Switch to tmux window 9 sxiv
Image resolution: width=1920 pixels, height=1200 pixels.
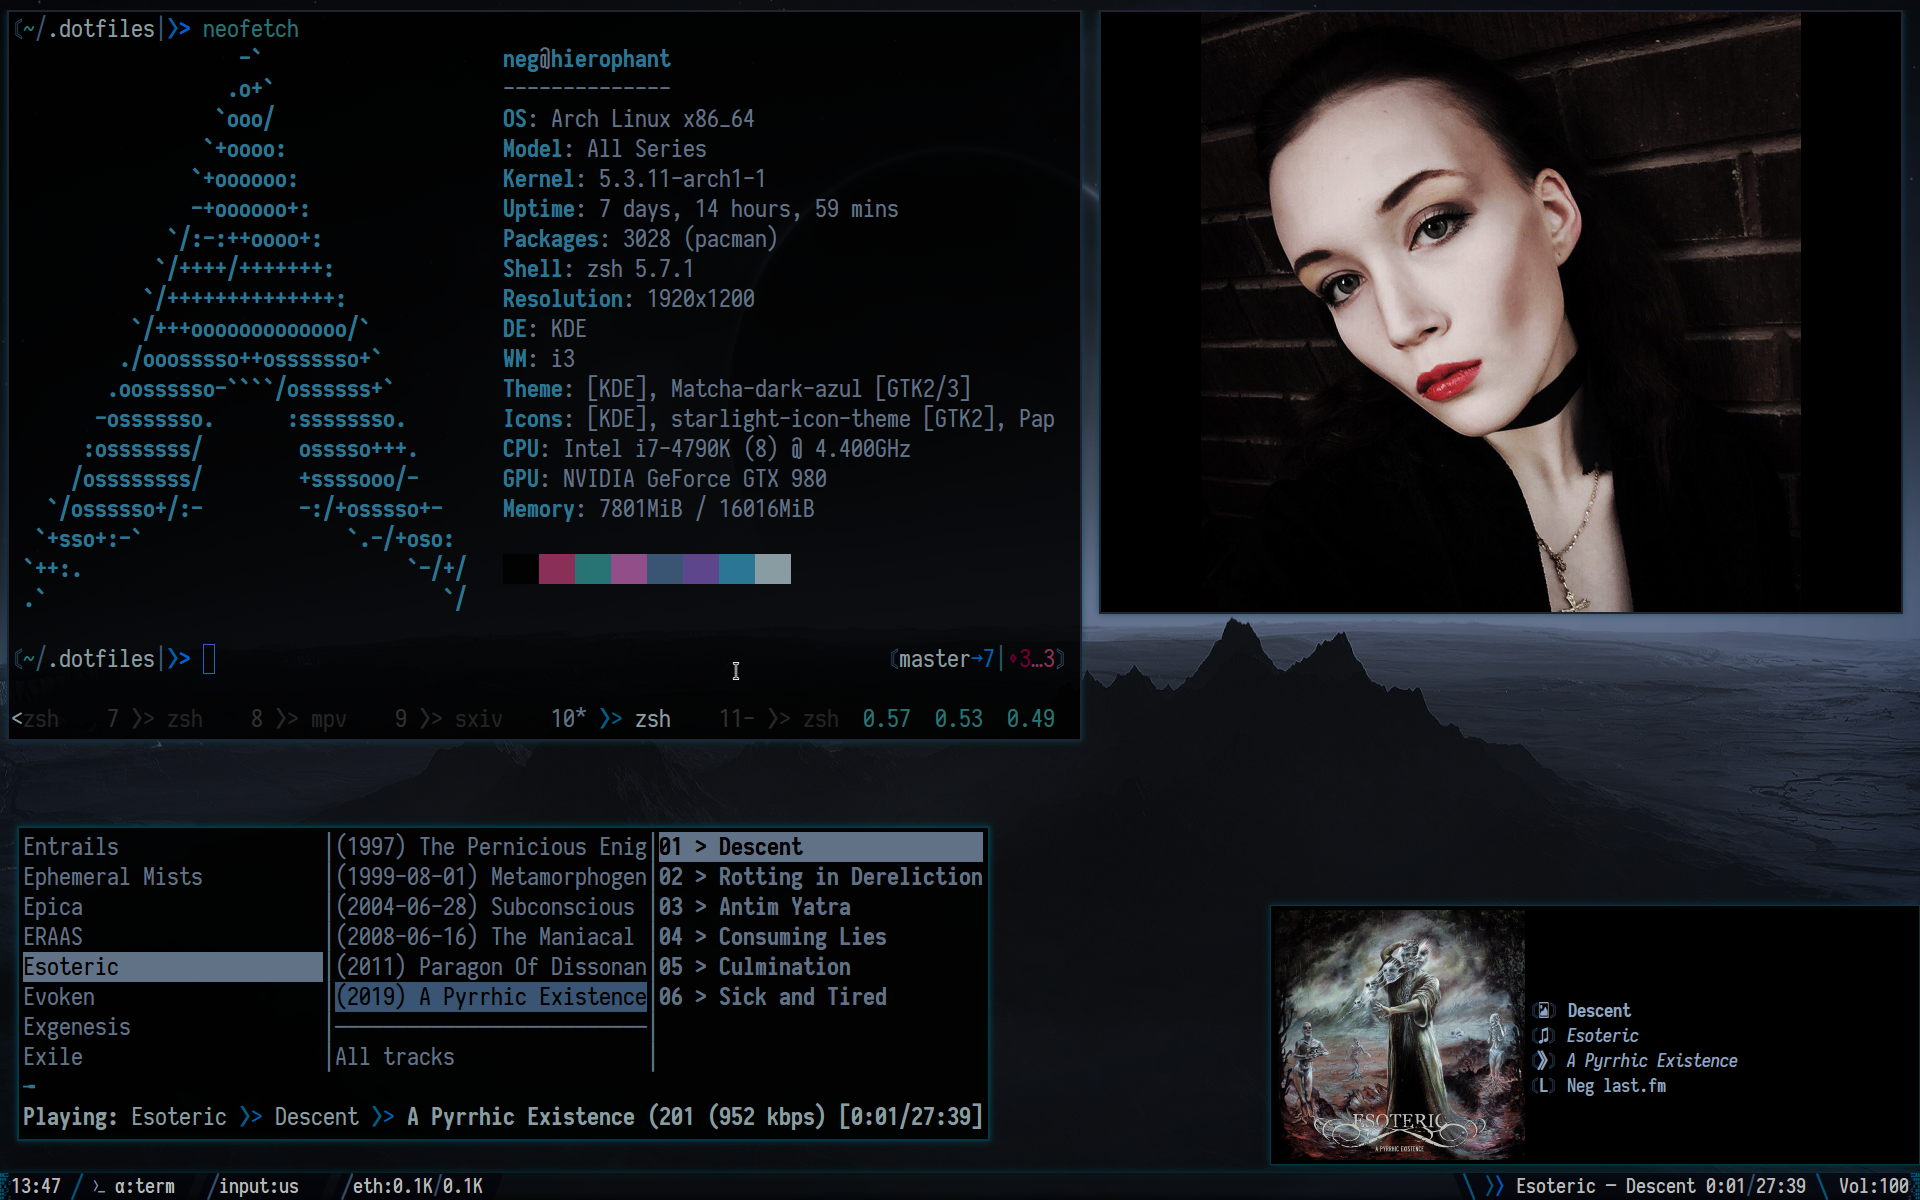tap(449, 719)
